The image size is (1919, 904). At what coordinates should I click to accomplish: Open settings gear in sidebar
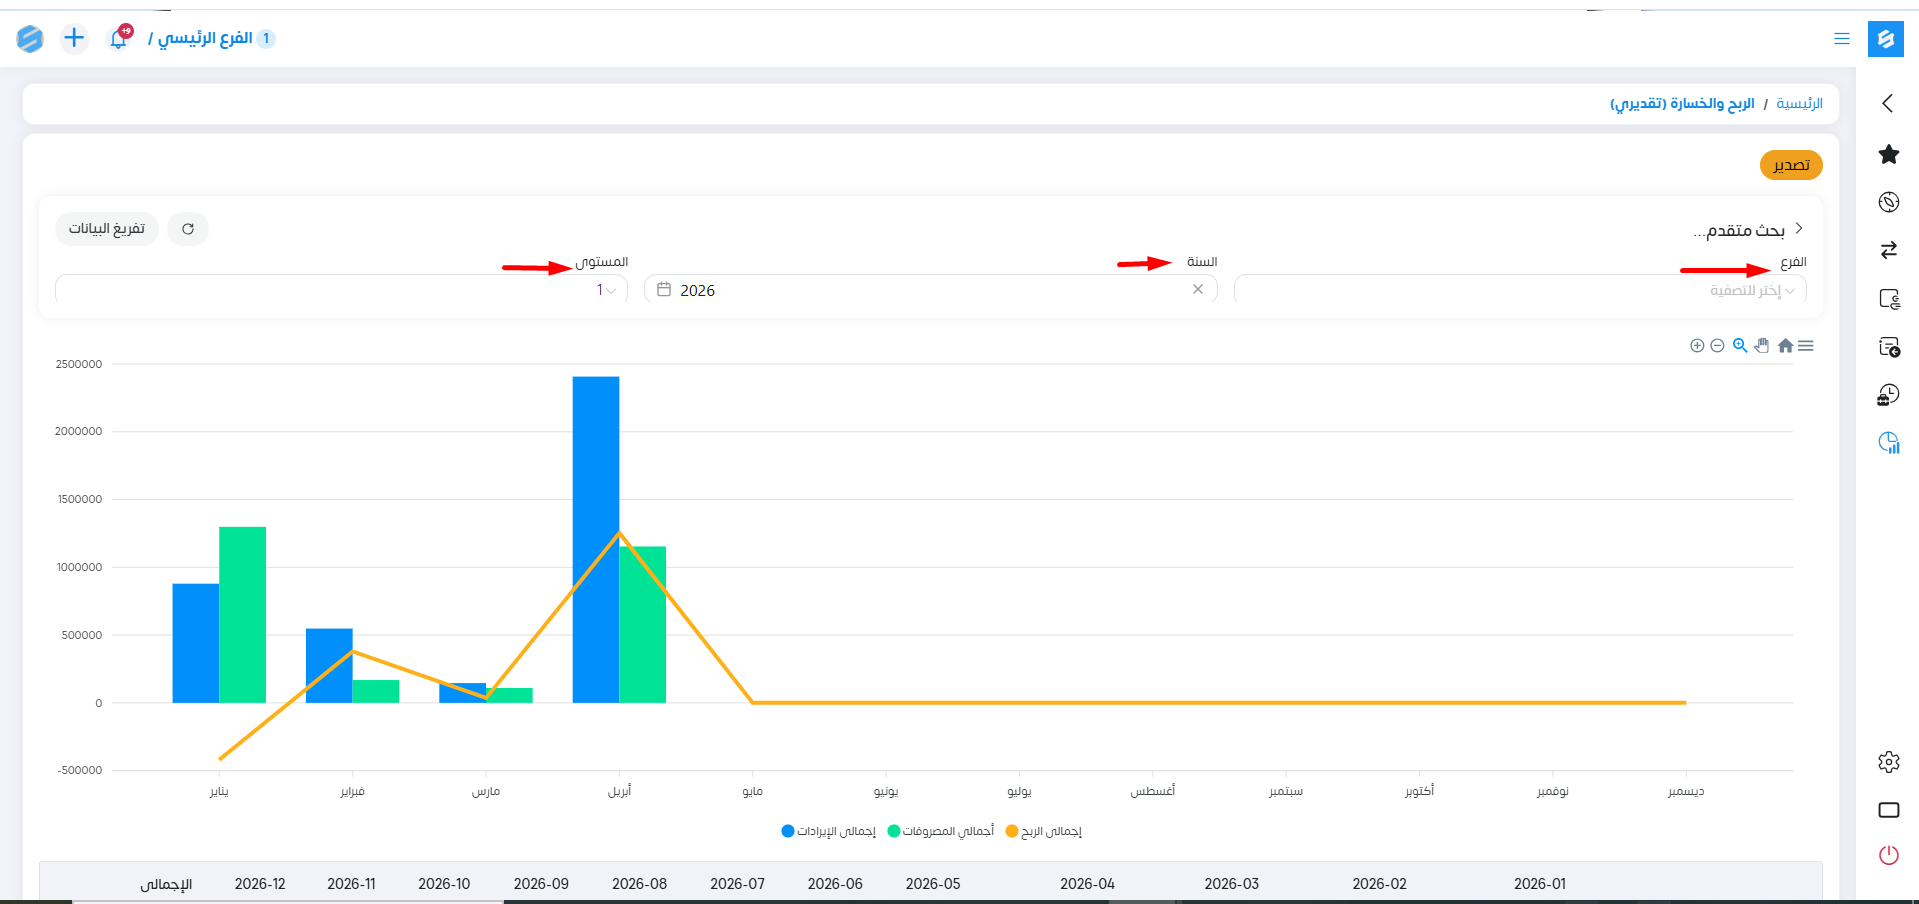click(x=1888, y=762)
